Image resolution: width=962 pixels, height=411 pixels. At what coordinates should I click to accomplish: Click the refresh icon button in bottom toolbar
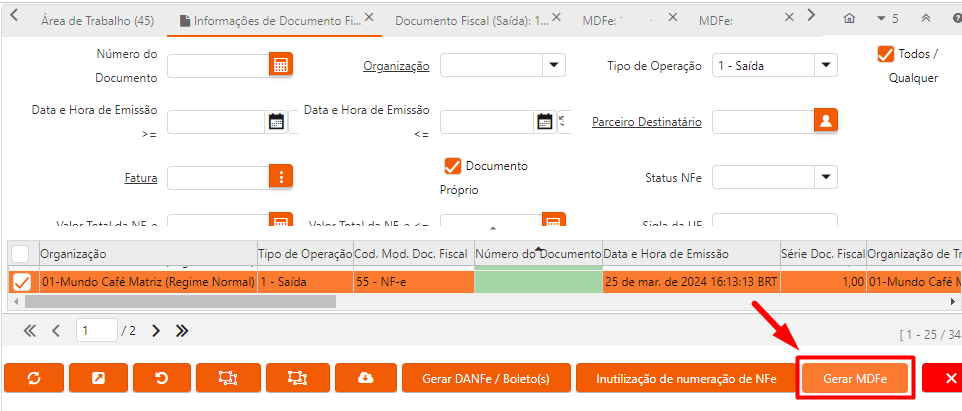[x=34, y=377]
